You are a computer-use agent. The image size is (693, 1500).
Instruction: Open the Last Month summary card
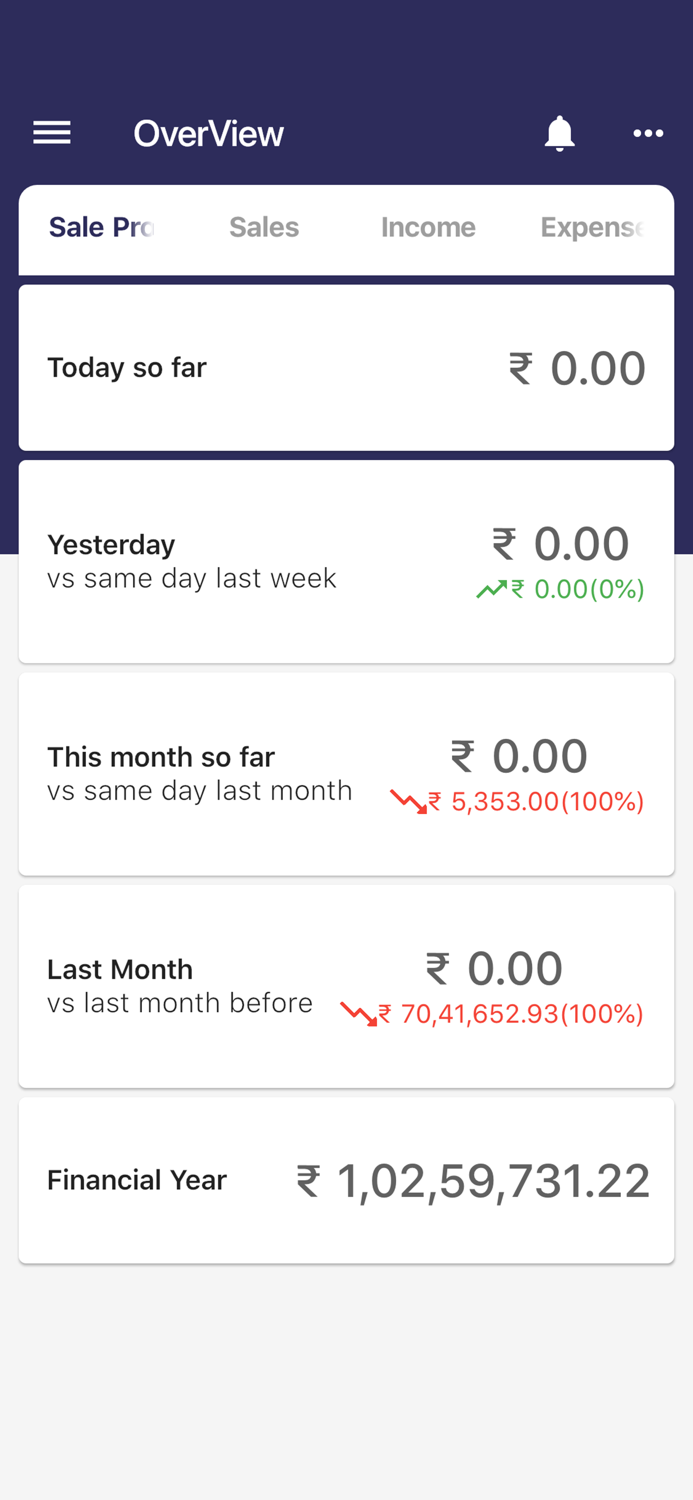tap(346, 985)
